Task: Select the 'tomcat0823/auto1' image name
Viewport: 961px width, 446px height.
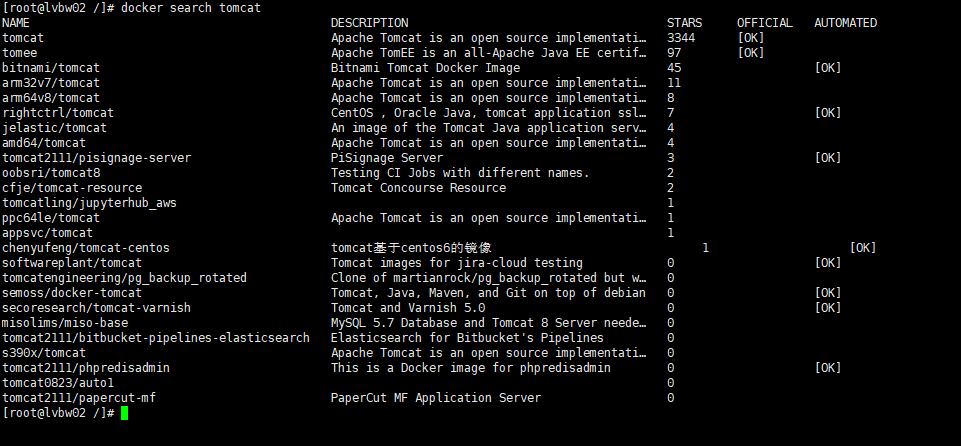Action: [x=58, y=383]
